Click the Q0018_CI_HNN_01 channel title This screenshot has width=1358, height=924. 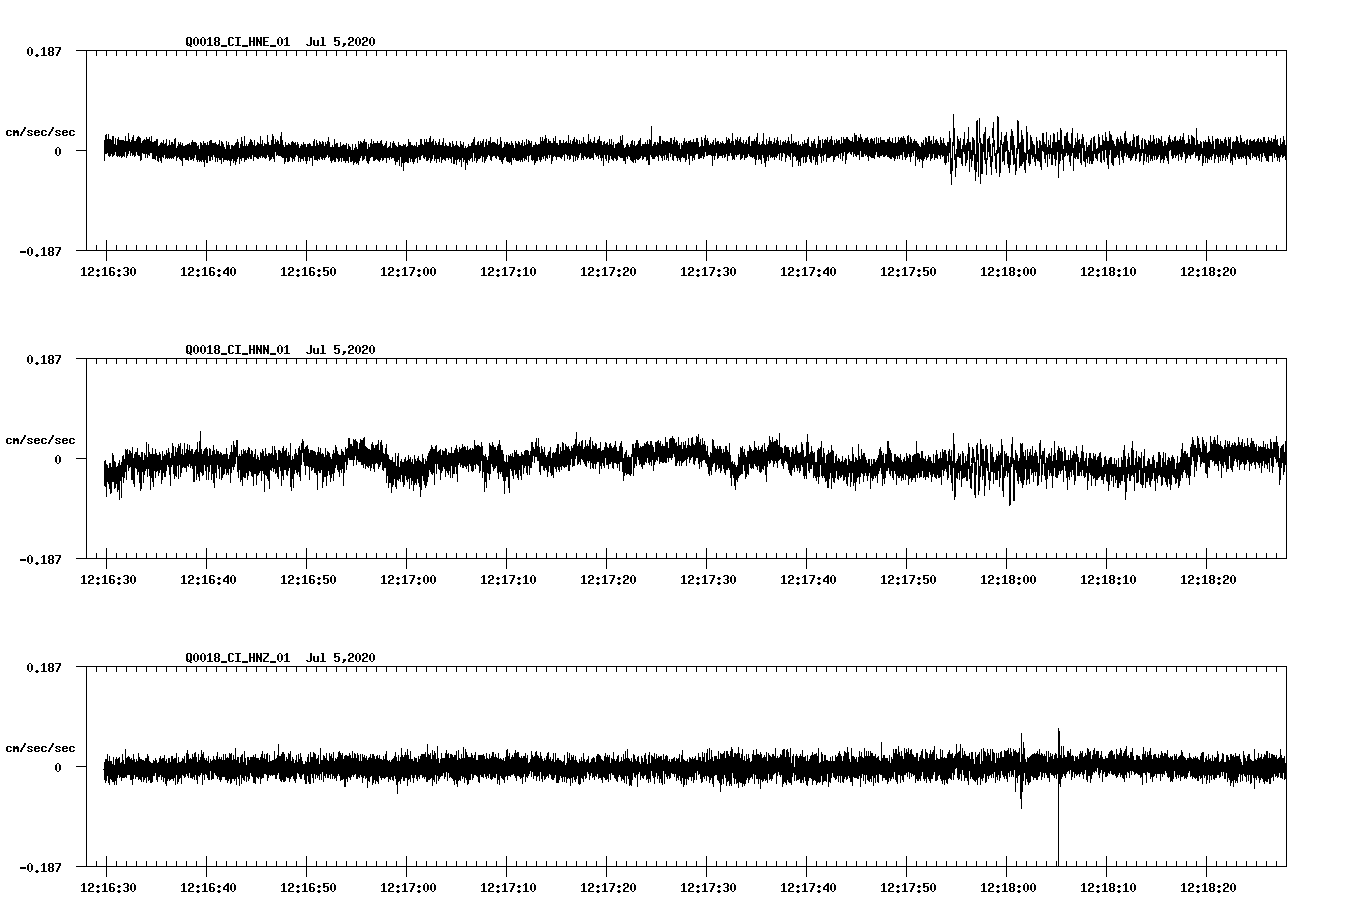237,350
